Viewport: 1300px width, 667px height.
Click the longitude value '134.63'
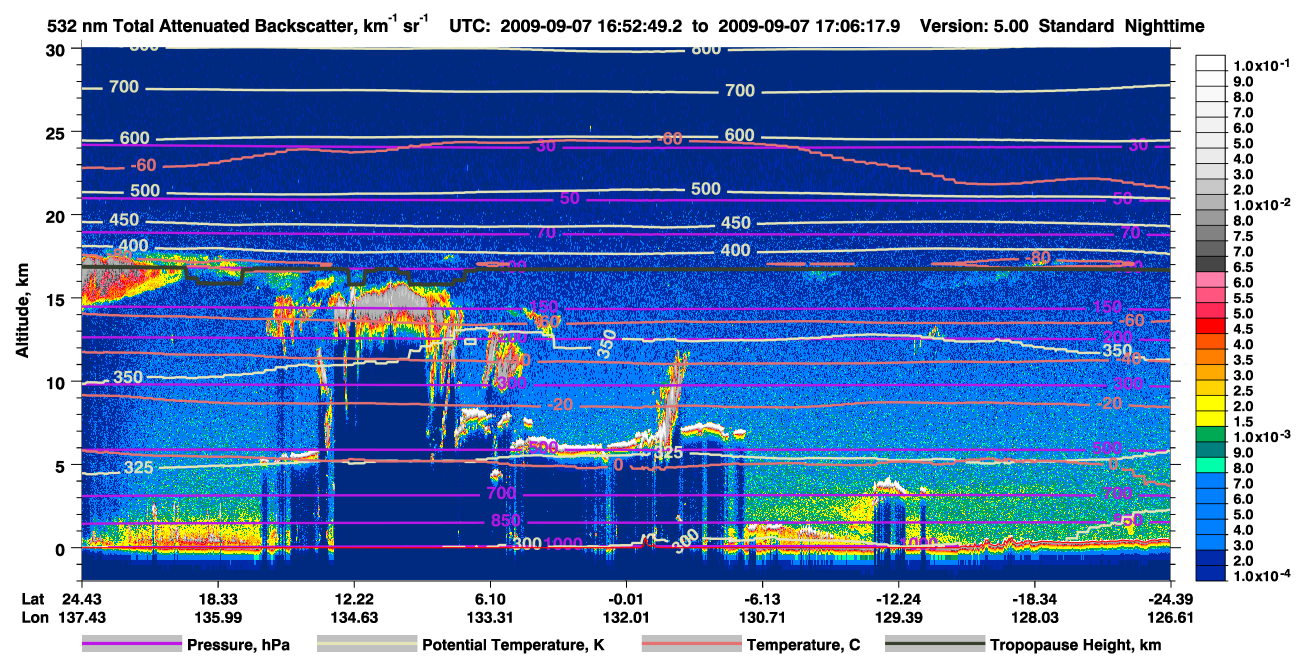click(x=353, y=617)
